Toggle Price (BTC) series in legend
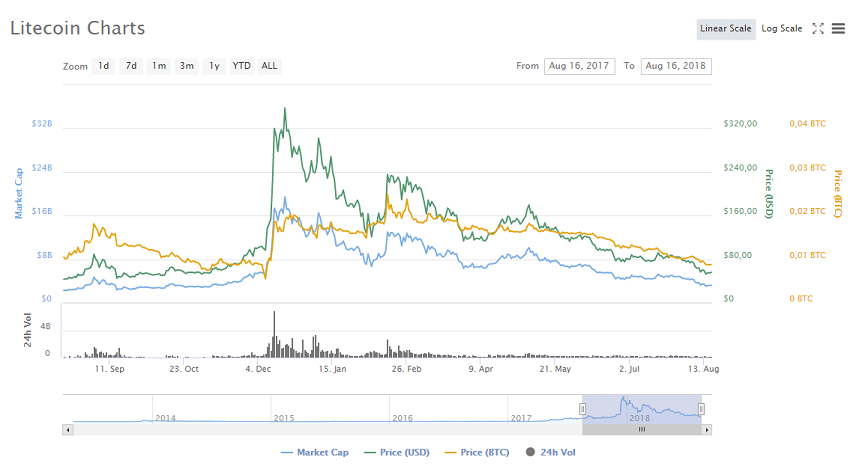 point(477,452)
